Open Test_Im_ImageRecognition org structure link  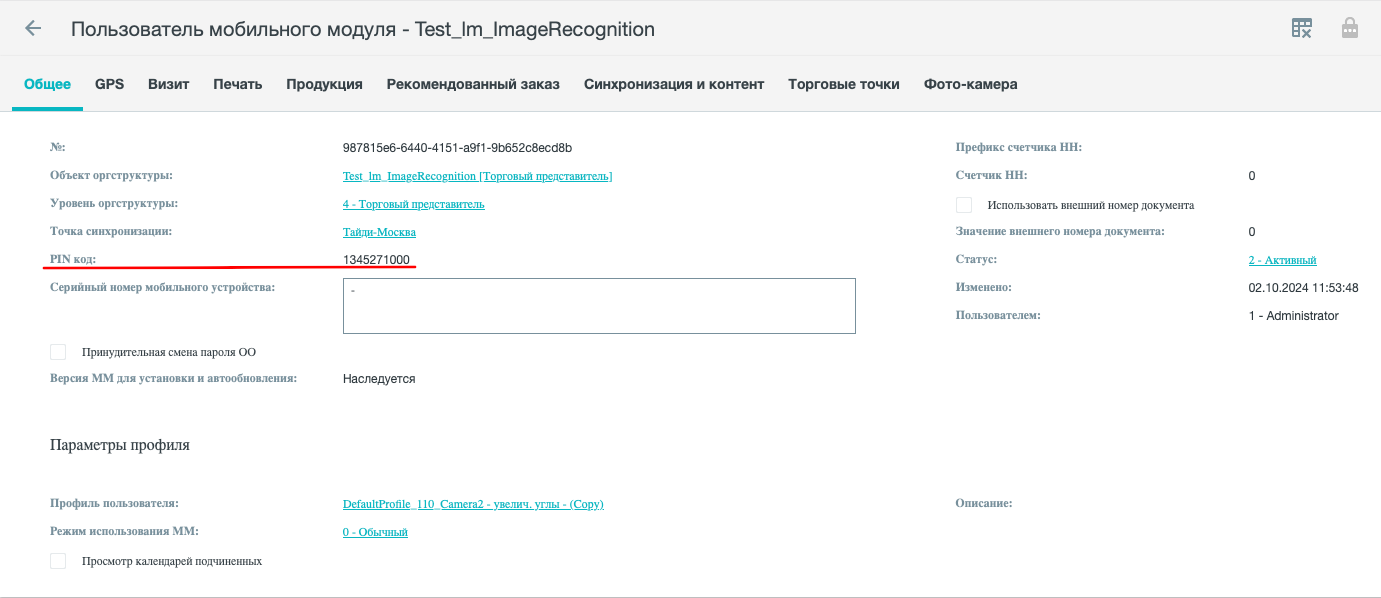pos(477,176)
